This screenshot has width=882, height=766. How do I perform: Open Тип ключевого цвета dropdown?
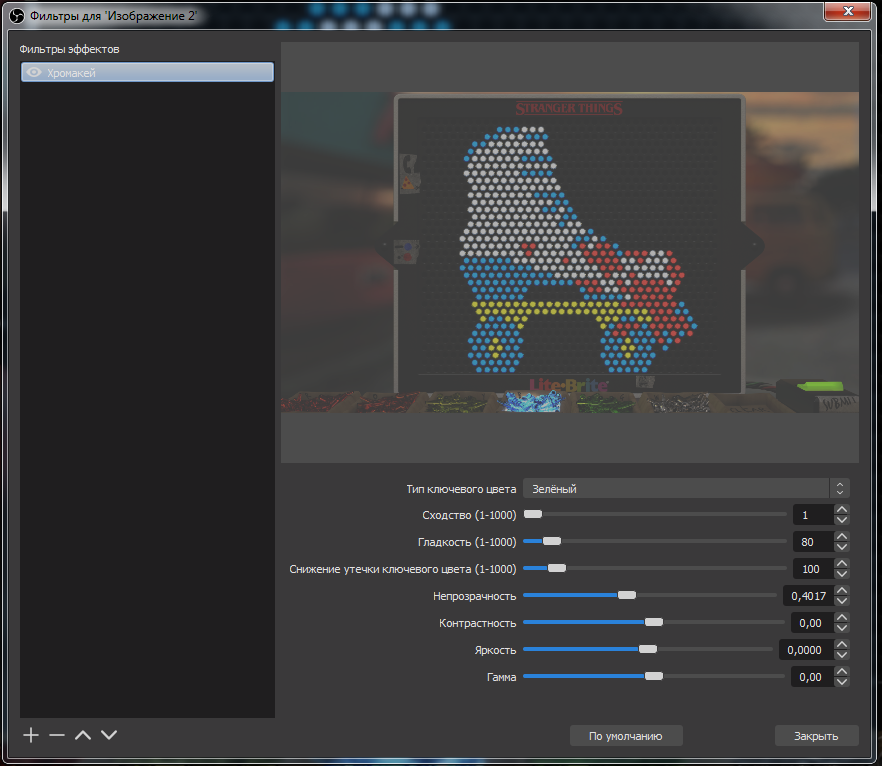tap(686, 488)
